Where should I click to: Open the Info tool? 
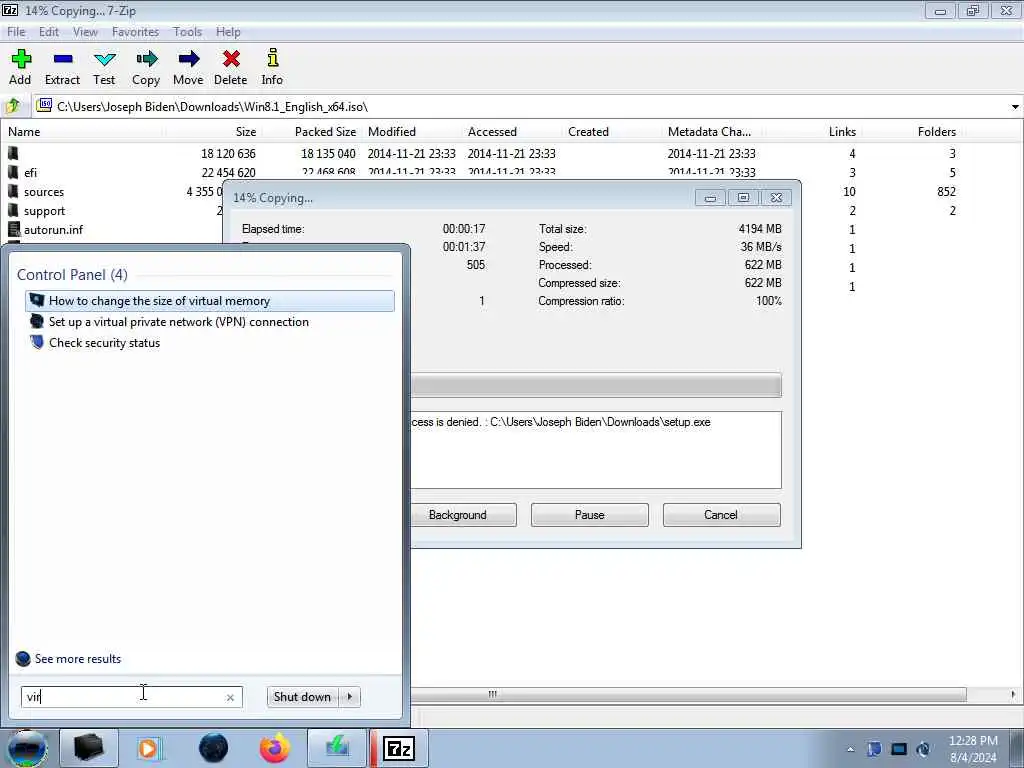coord(272,58)
